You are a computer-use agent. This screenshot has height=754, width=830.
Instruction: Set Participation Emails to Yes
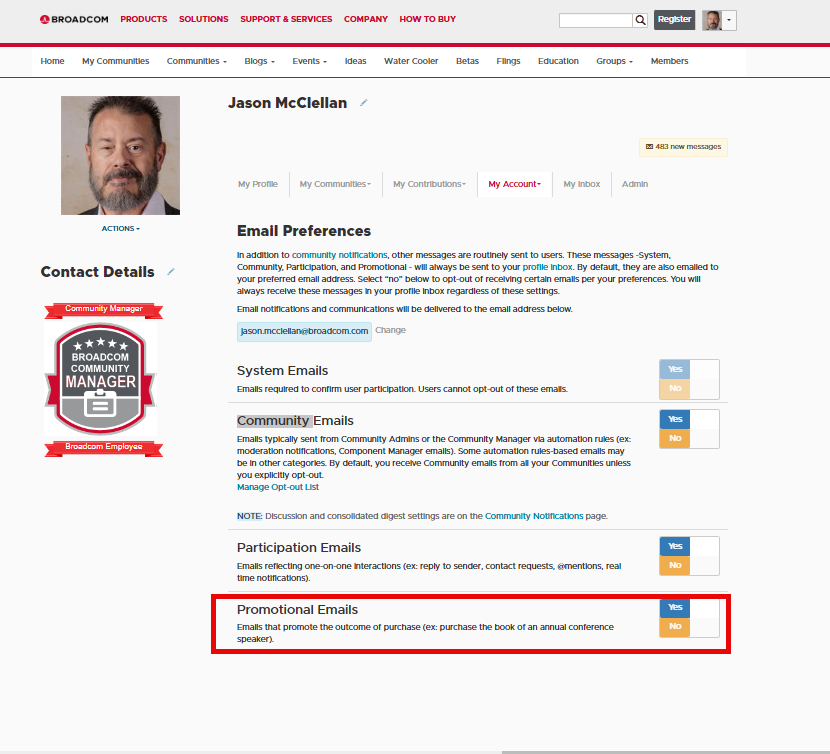pos(675,546)
